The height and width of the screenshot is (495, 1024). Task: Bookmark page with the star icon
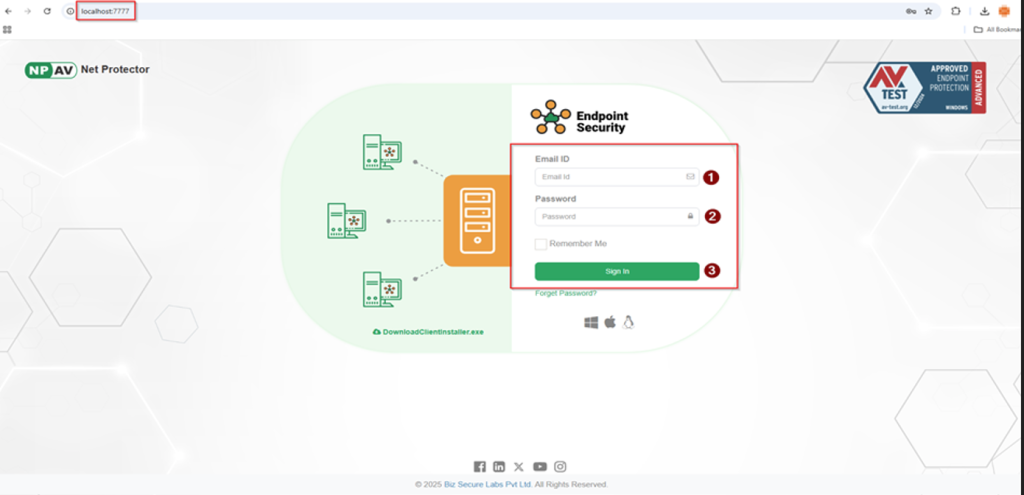point(928,11)
